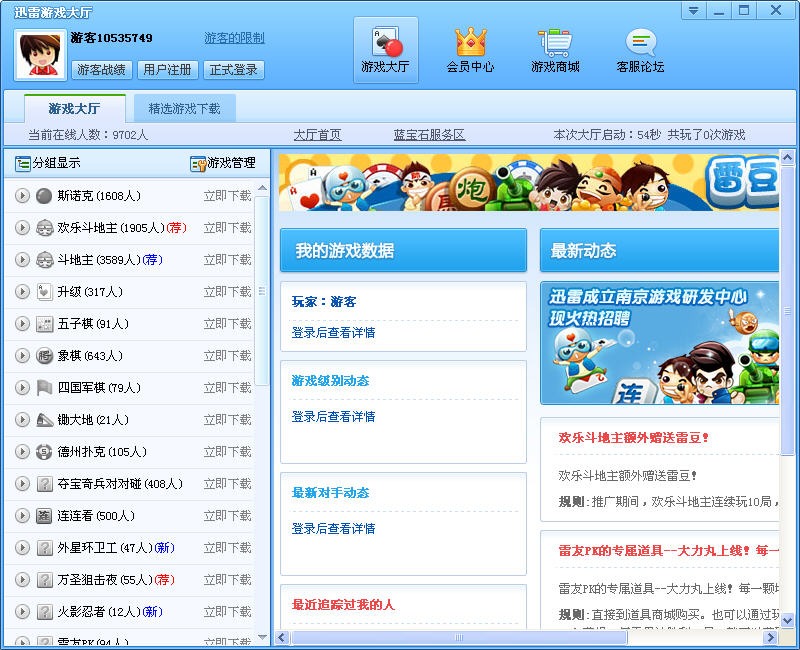Open the 雷友PK的专属道具 news headline

[x=668, y=551]
